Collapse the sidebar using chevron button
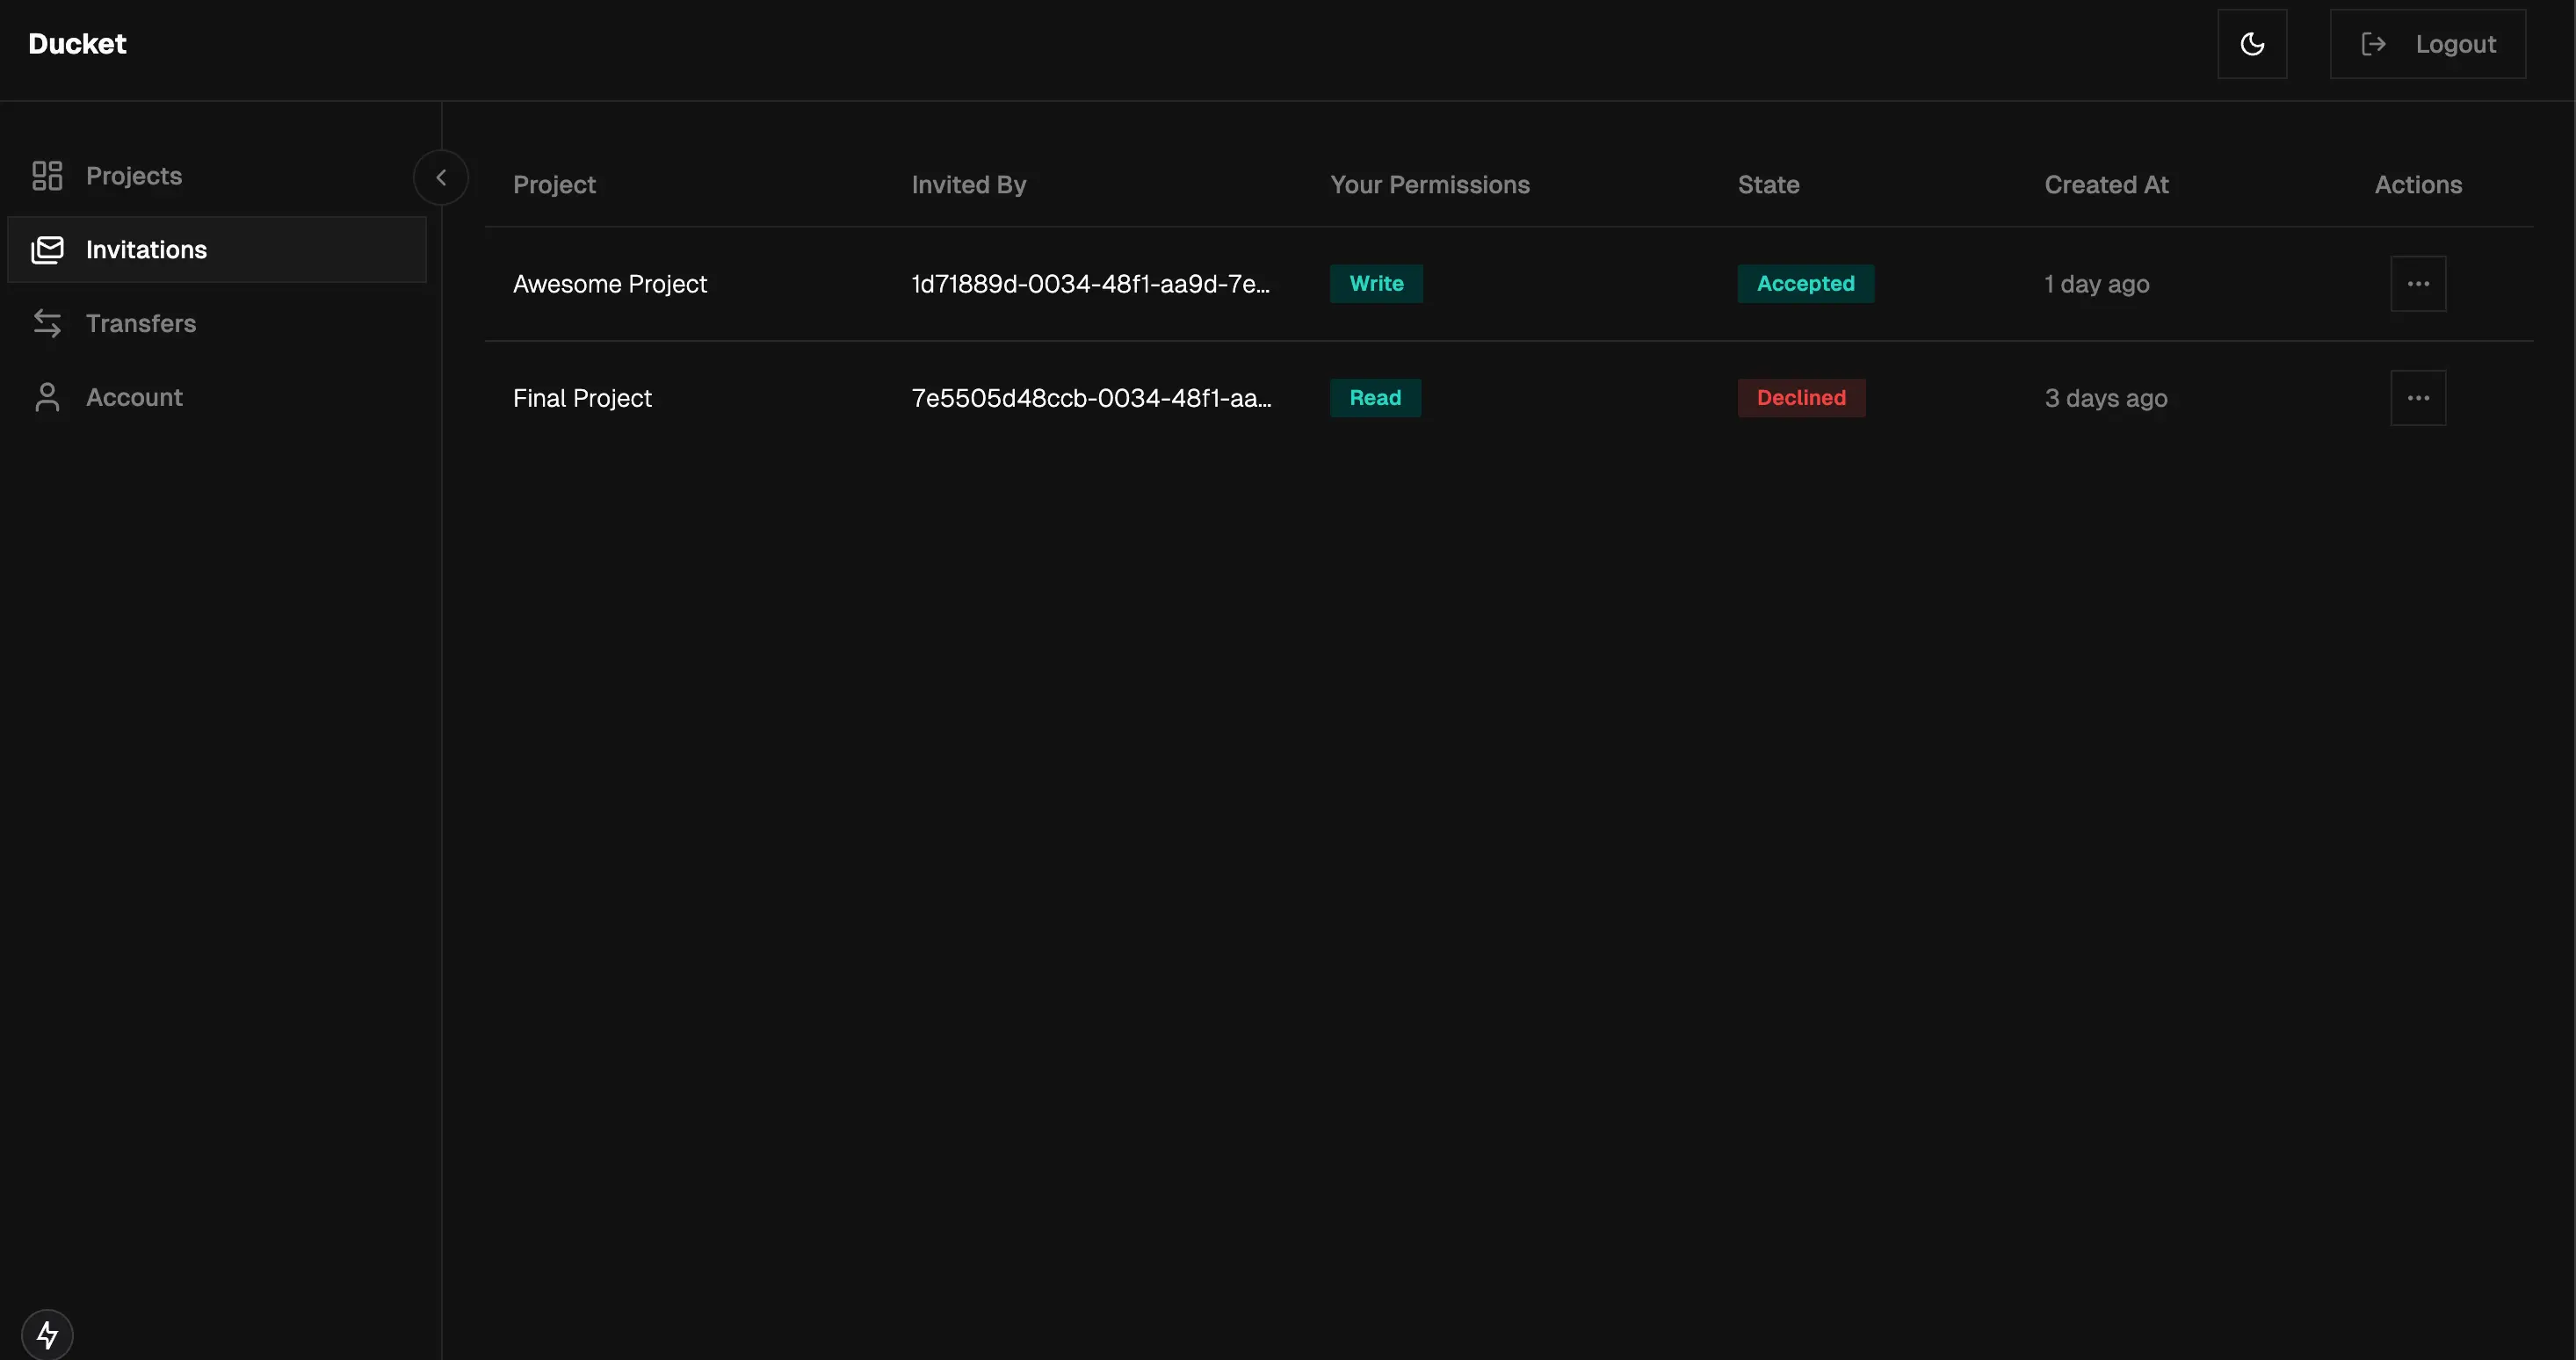The image size is (2576, 1360). (441, 177)
